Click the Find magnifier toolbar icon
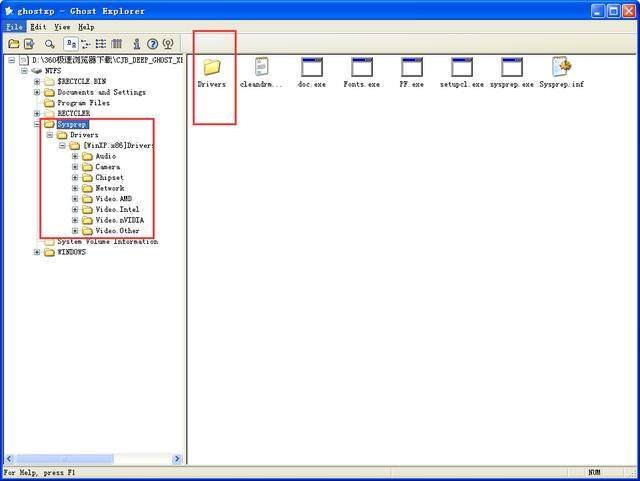Viewport: 640px width, 481px height. [x=50, y=44]
